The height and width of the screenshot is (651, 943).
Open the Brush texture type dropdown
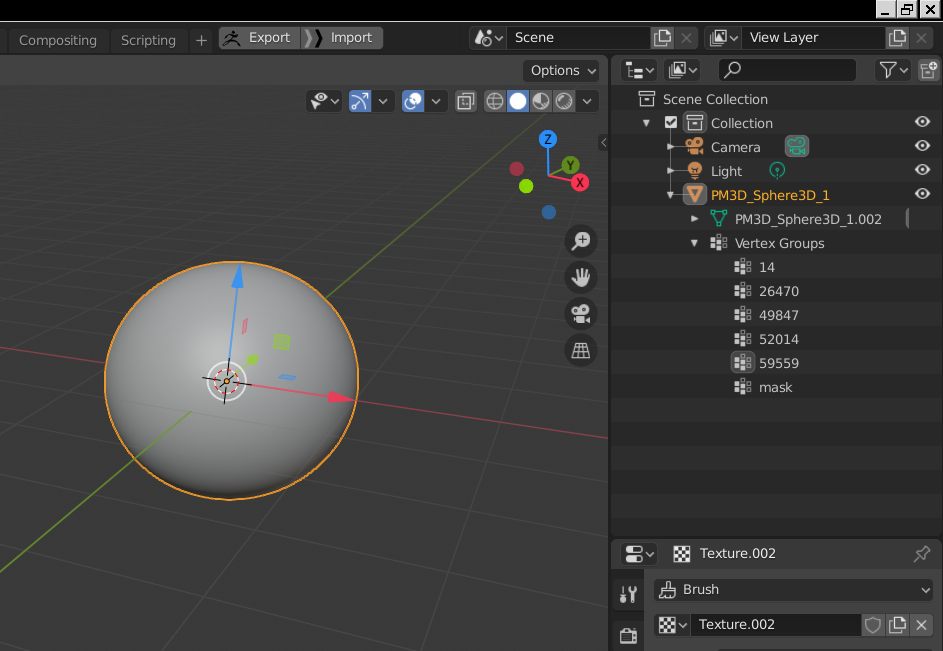pyautogui.click(x=793, y=590)
